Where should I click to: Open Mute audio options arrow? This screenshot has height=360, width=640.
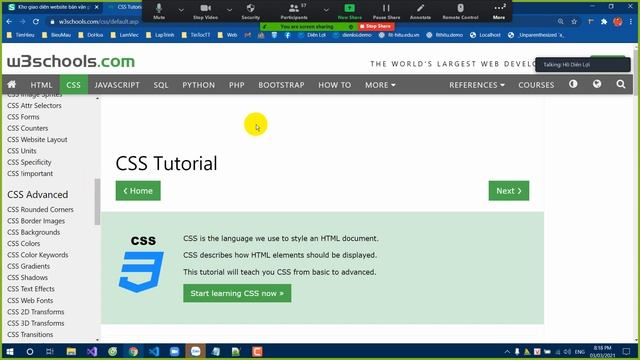[181, 9]
